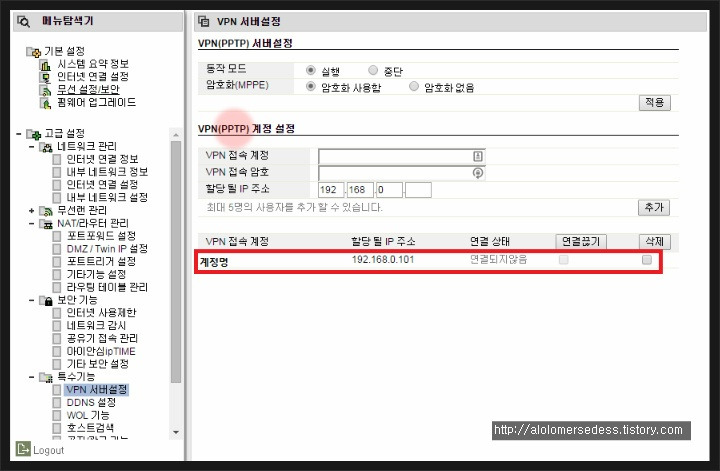The width and height of the screenshot is (720, 471).
Task: Click the last IP address octet field
Action: click(x=418, y=190)
